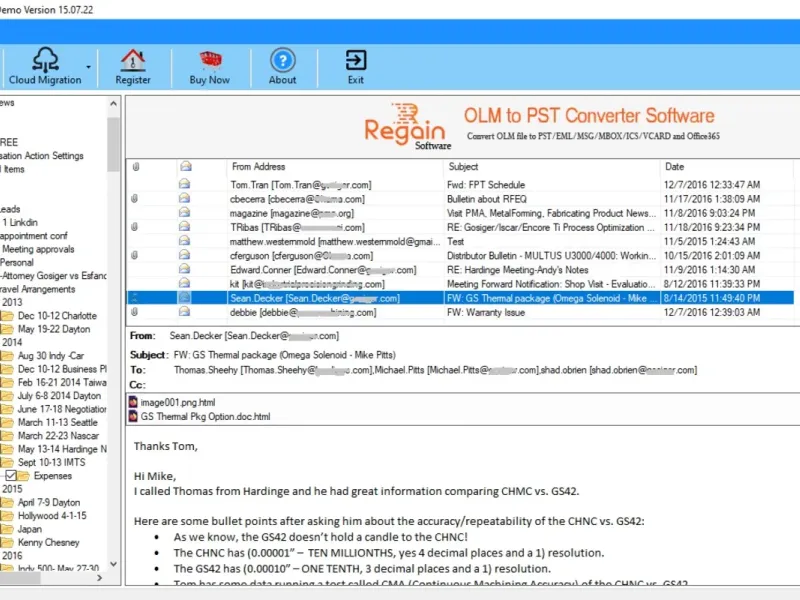Select the Edward.Conner email row
The image size is (800, 600).
point(460,269)
